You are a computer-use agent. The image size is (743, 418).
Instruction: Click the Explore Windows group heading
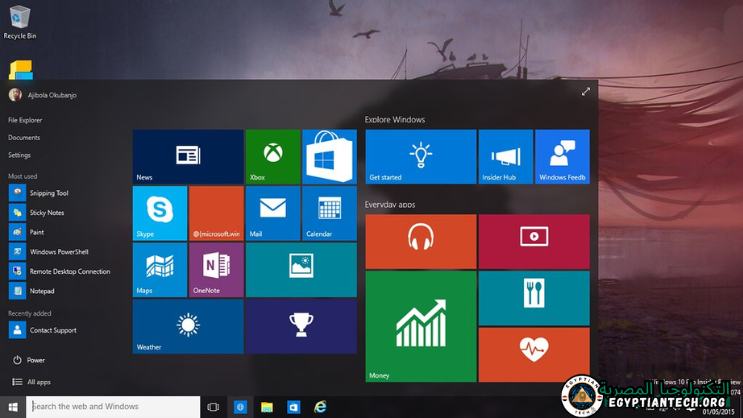pos(395,120)
